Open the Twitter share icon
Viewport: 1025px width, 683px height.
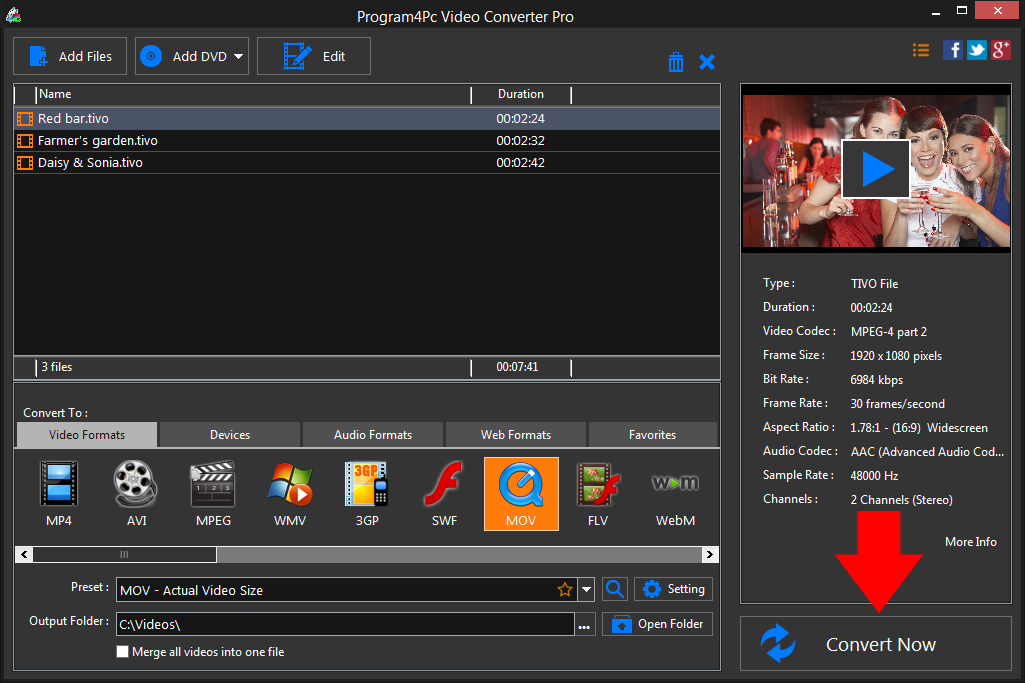[977, 50]
